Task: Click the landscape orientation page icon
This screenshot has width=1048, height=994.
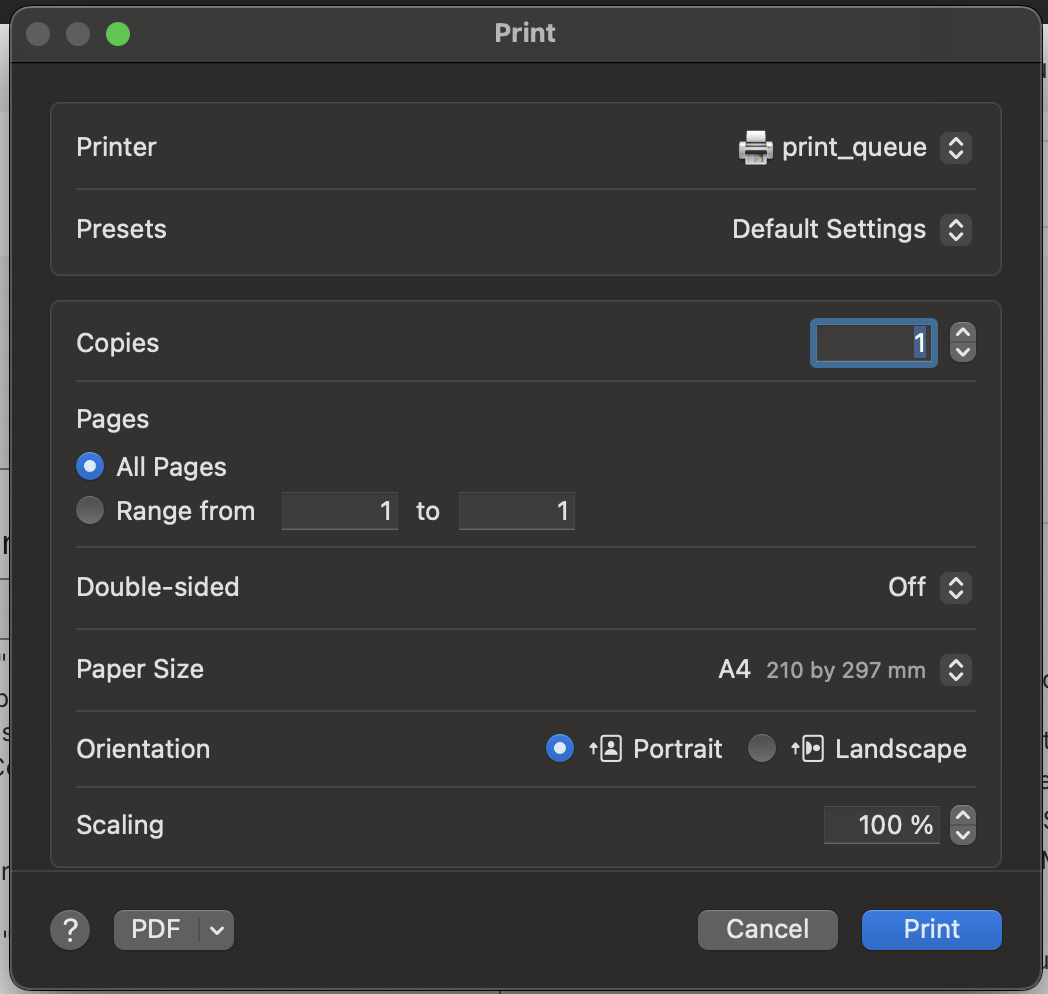Action: click(x=807, y=749)
